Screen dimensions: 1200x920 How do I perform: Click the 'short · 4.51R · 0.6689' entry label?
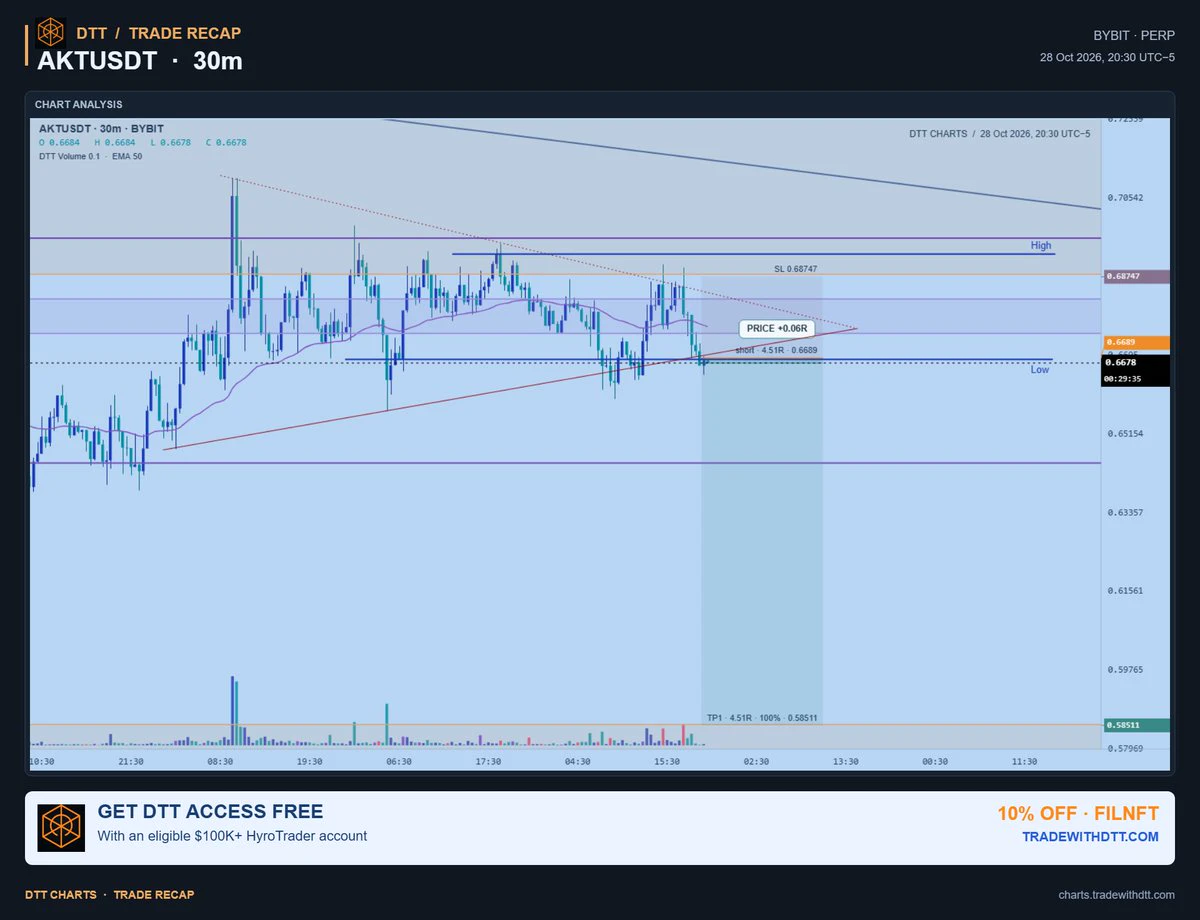(776, 351)
